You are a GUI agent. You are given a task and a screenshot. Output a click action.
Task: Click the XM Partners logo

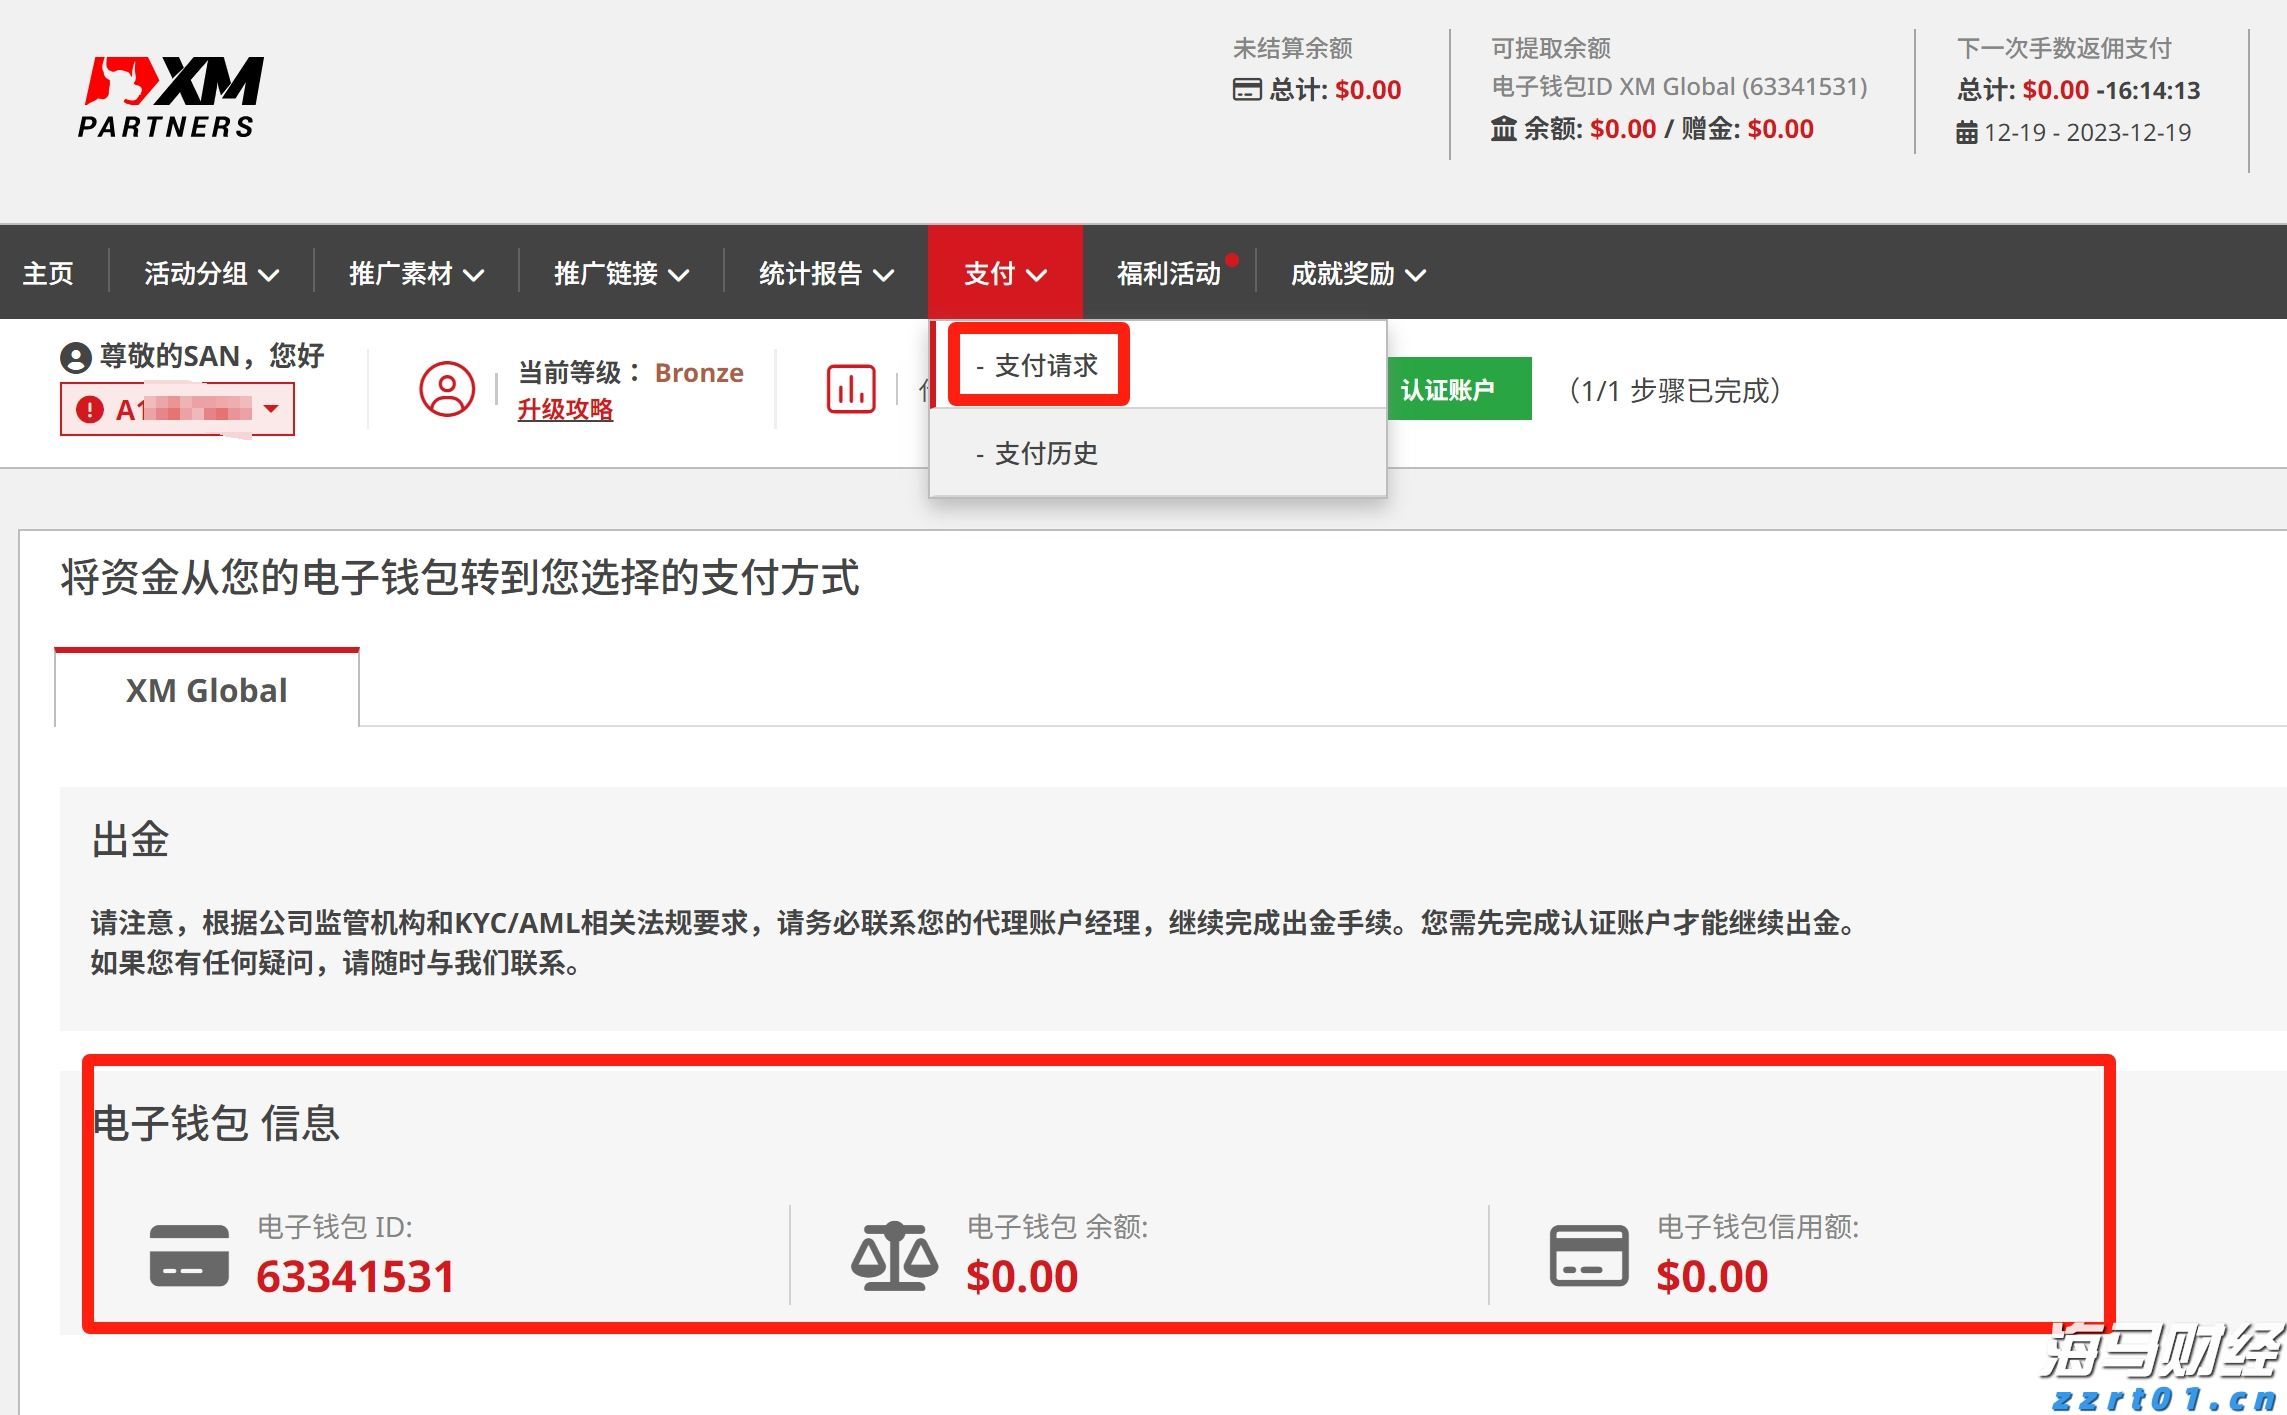[x=168, y=95]
